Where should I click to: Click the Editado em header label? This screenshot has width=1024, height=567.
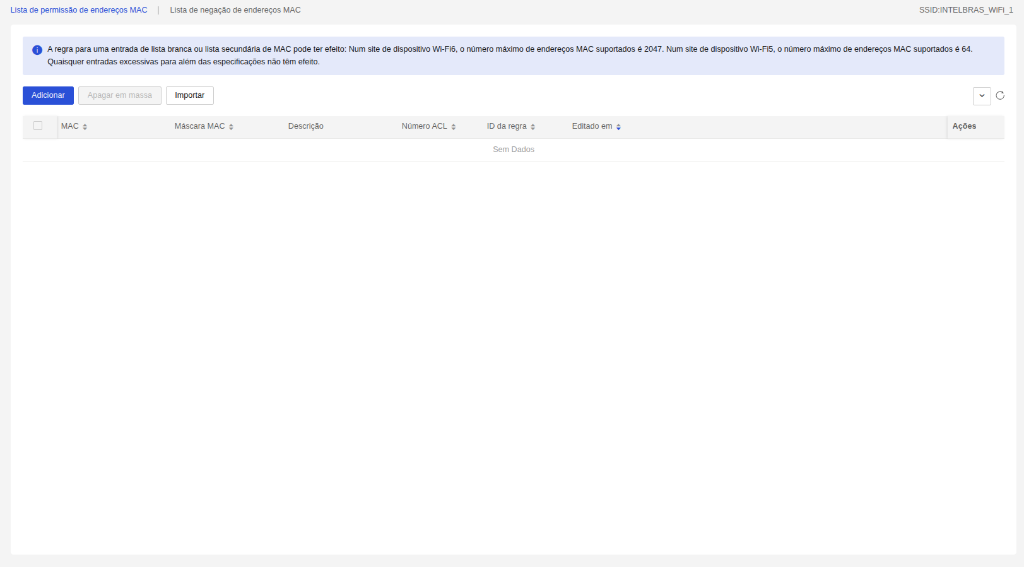[592, 126]
